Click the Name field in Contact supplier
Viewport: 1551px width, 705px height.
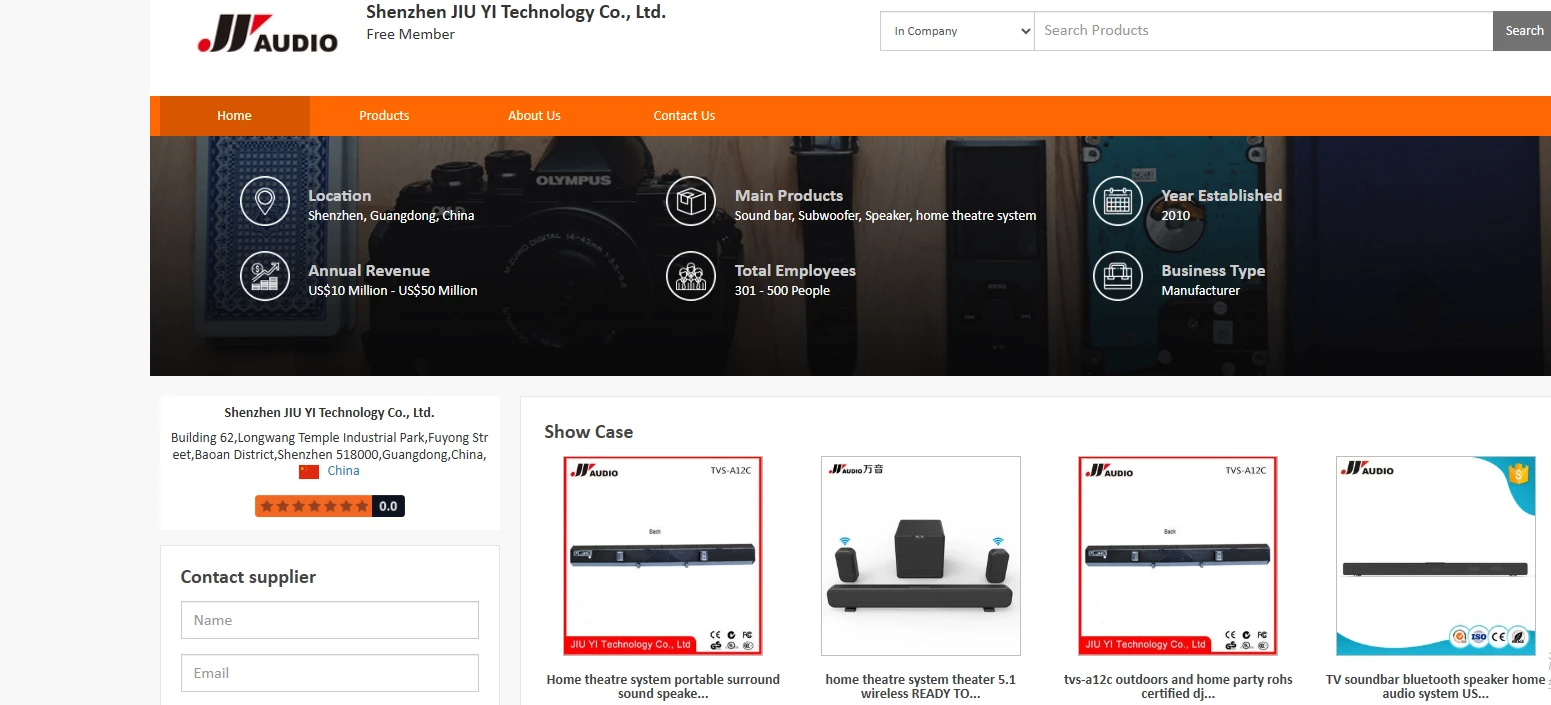point(330,620)
